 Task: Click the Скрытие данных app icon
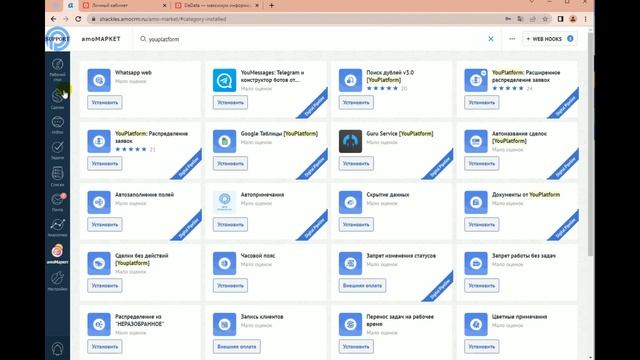click(x=350, y=202)
